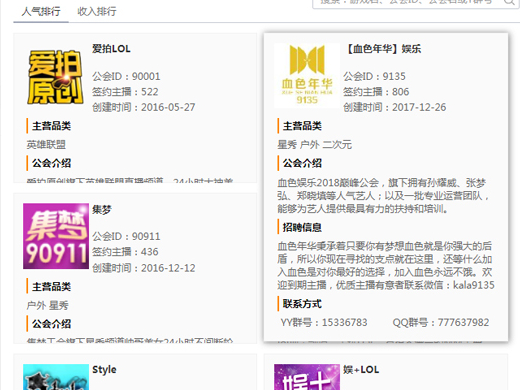Open the 娱+ guild thumbnail
The height and width of the screenshot is (390, 520).
[x=307, y=377]
